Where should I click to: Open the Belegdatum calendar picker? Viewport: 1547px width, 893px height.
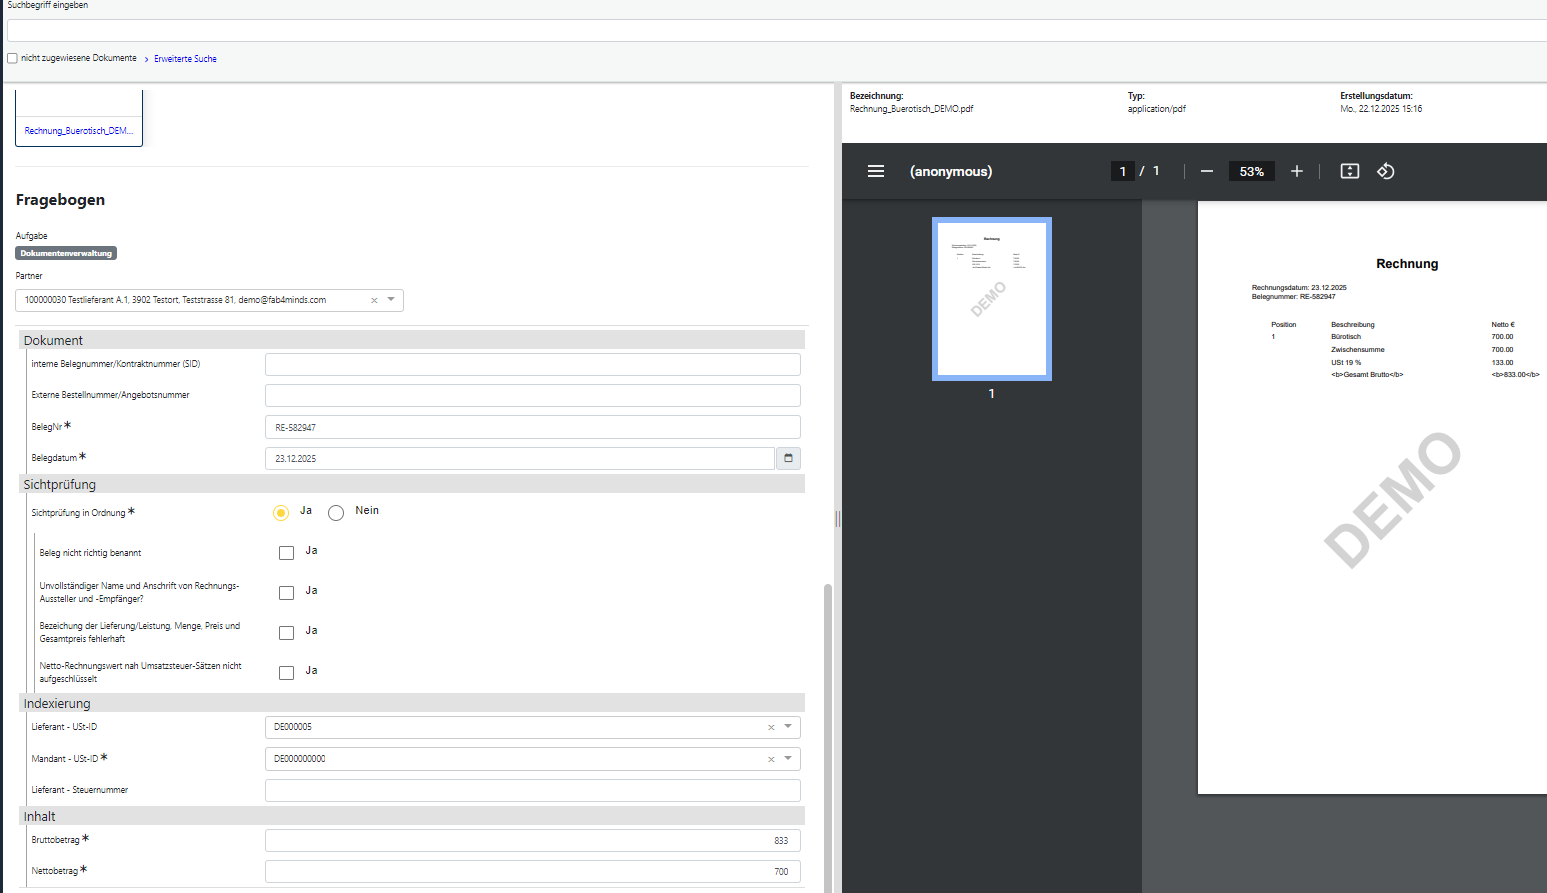pos(788,458)
